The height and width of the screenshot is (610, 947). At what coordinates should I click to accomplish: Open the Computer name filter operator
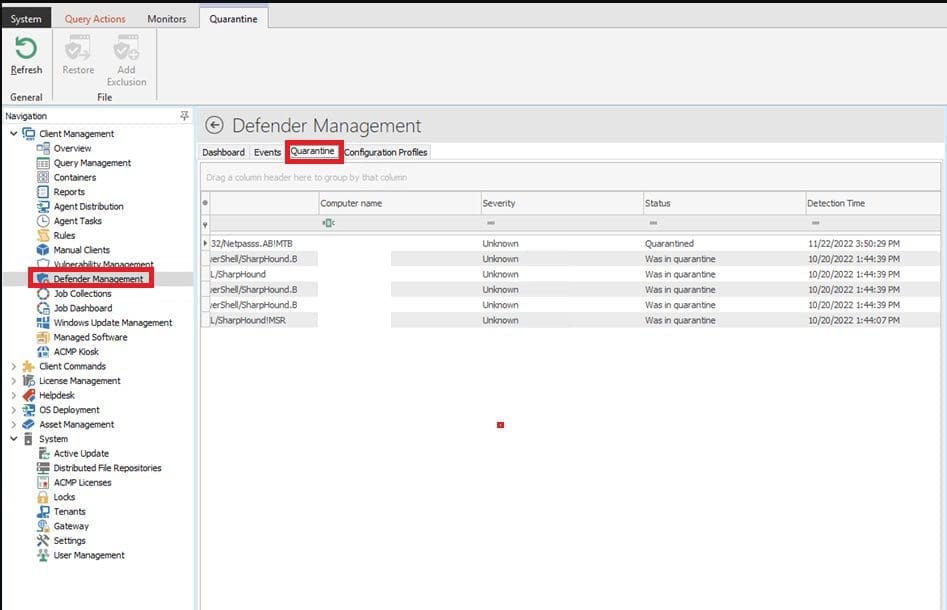[328, 223]
